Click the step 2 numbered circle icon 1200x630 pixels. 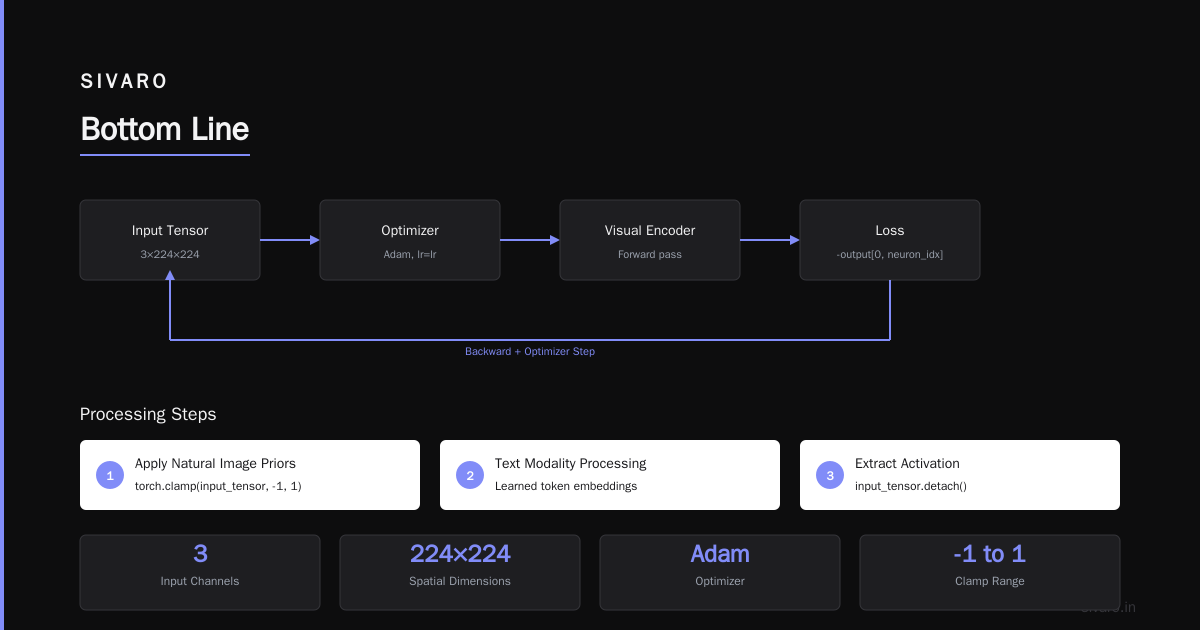[470, 475]
